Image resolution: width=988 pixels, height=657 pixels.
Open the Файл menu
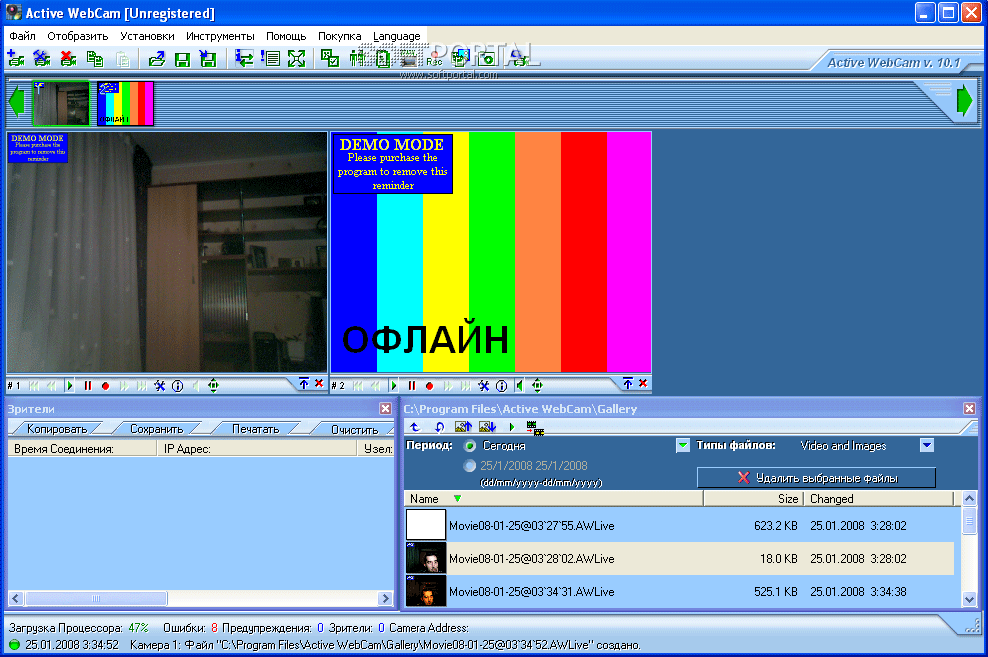click(23, 36)
